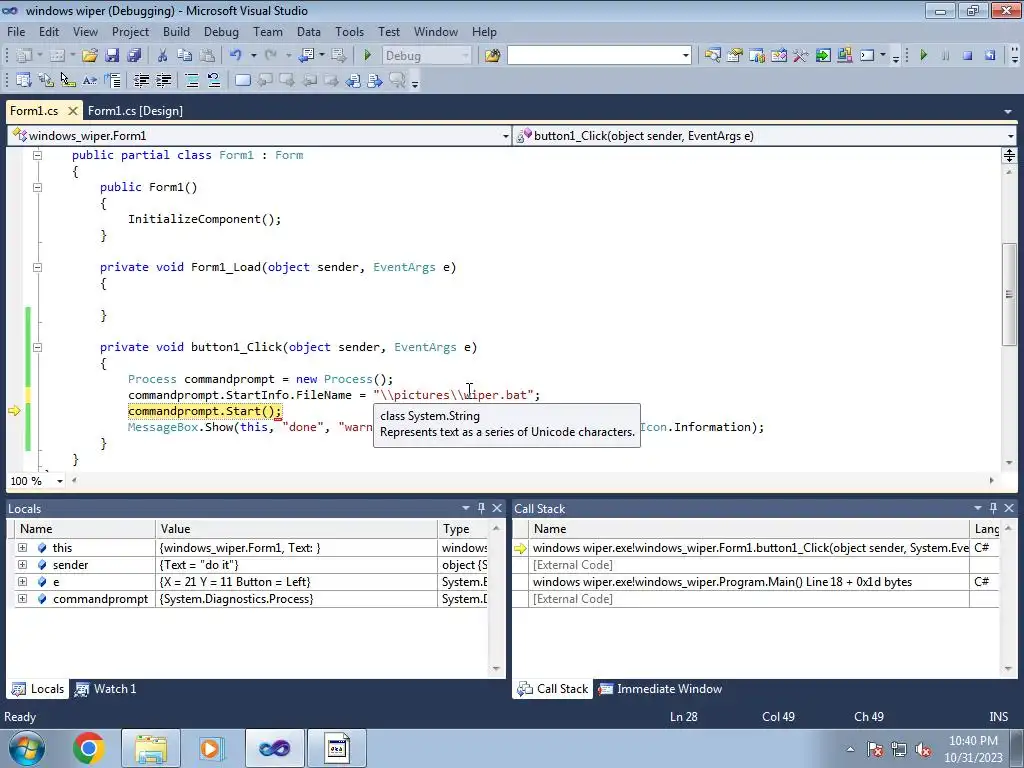This screenshot has width=1024, height=768.
Task: Collapse the Form1_Load method outlining box
Action: click(37, 267)
